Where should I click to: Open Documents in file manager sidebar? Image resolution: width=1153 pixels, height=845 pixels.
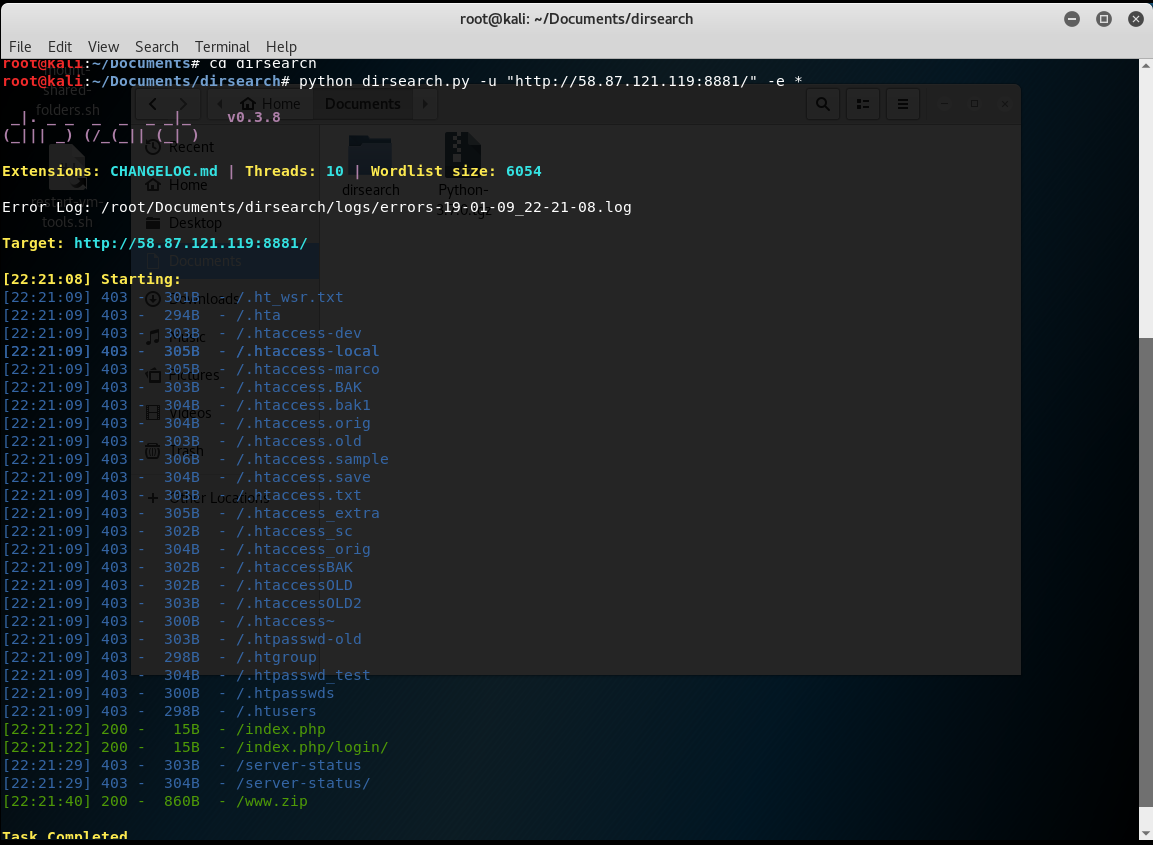click(225, 261)
